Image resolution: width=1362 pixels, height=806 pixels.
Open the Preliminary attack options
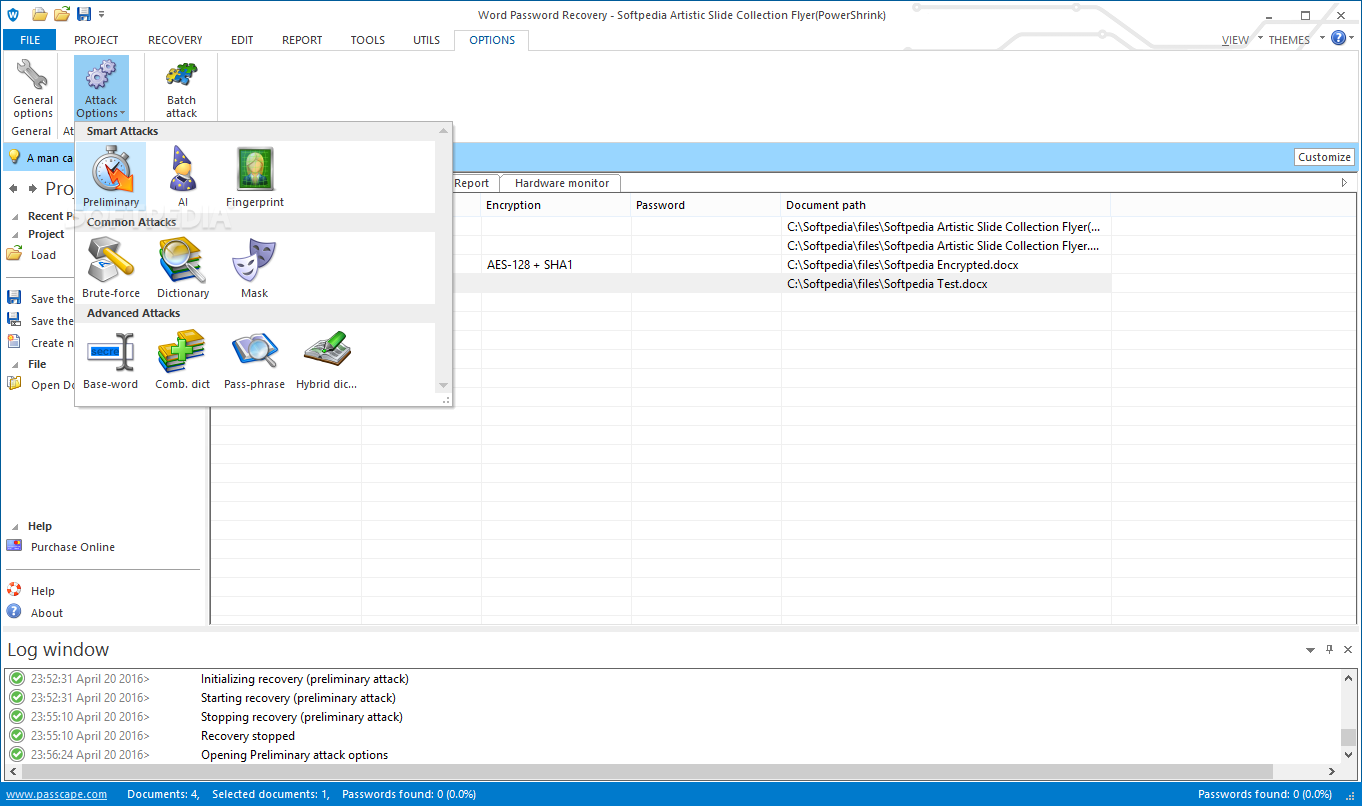tap(111, 177)
